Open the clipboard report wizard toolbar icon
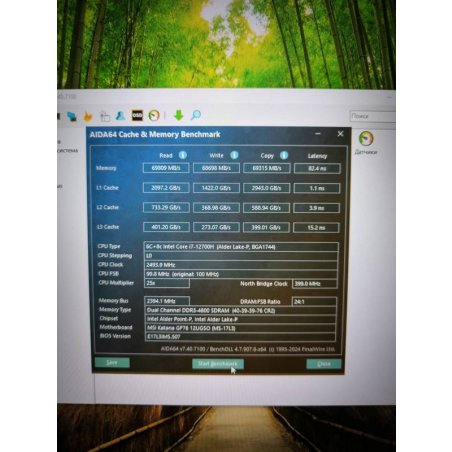This screenshot has height=452, width=452. pos(105,116)
